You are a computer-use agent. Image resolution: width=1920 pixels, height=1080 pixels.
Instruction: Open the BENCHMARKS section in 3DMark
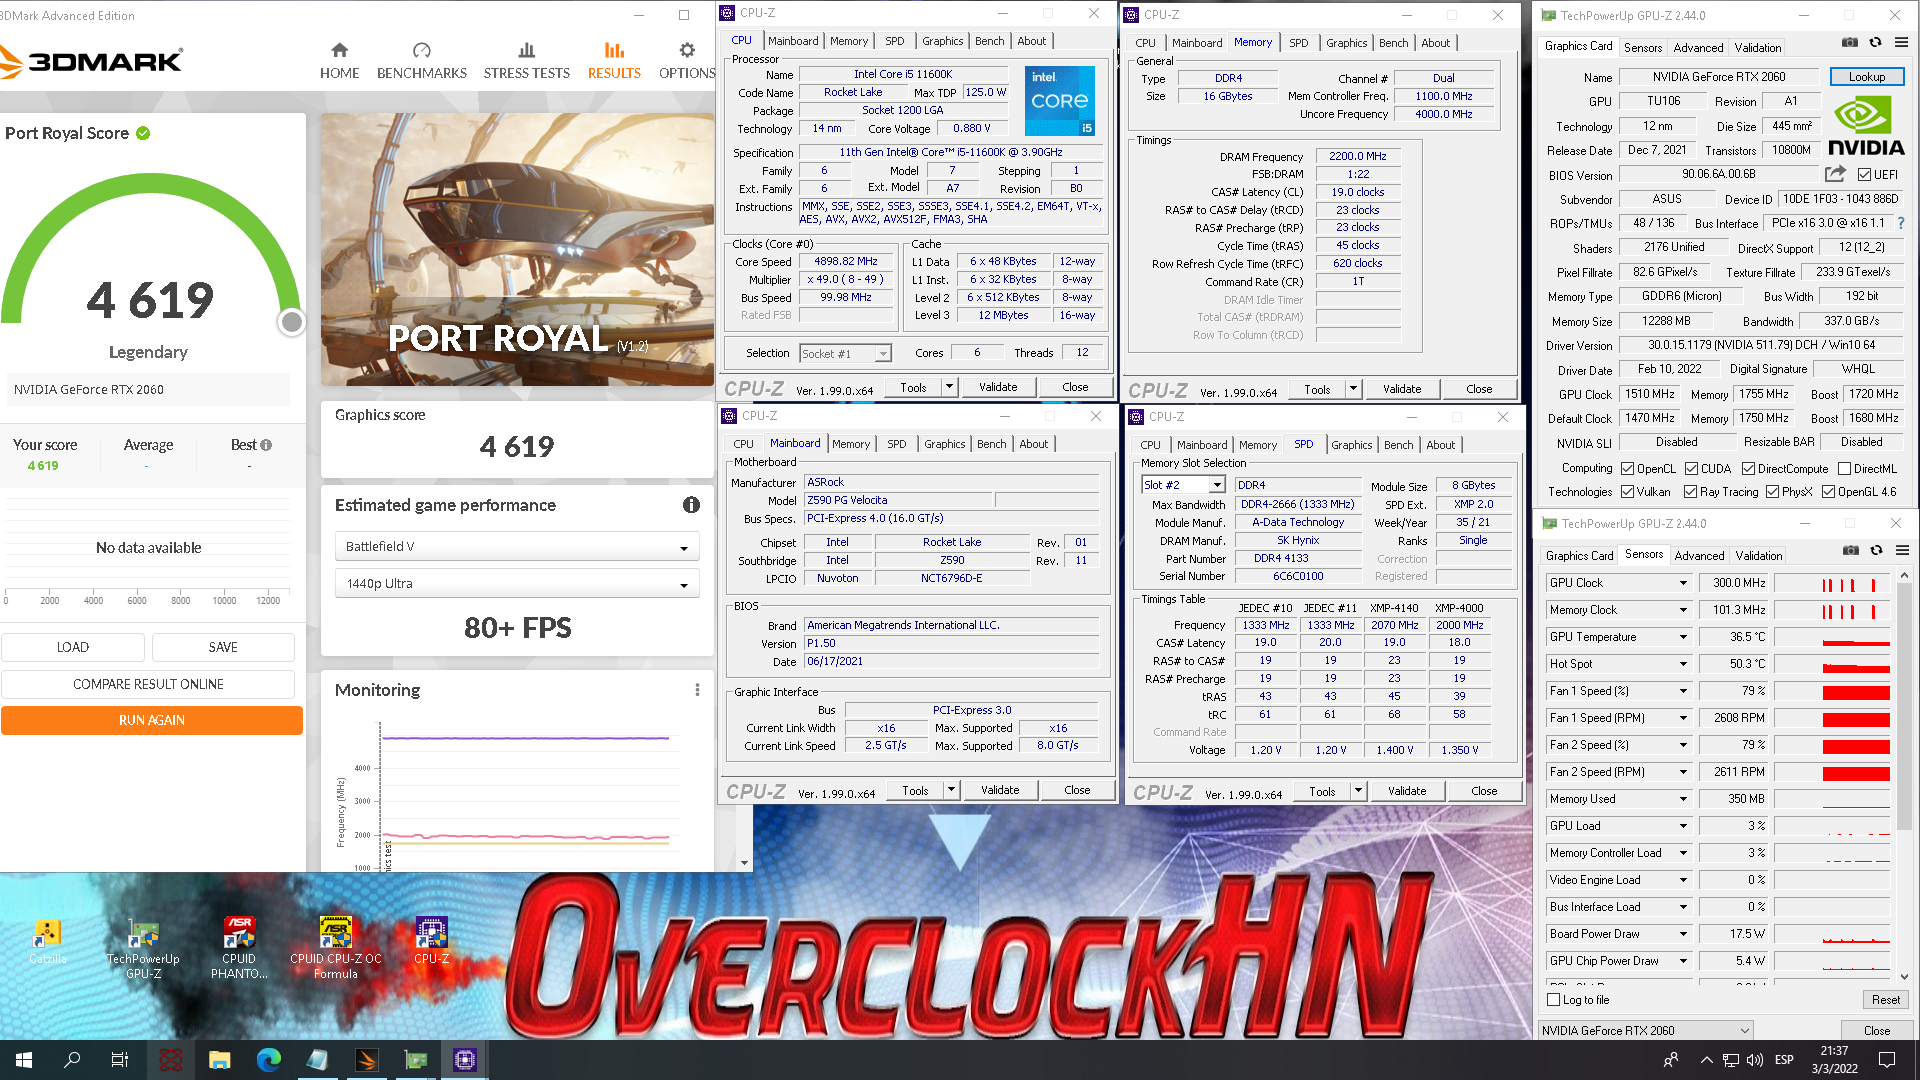coord(421,61)
